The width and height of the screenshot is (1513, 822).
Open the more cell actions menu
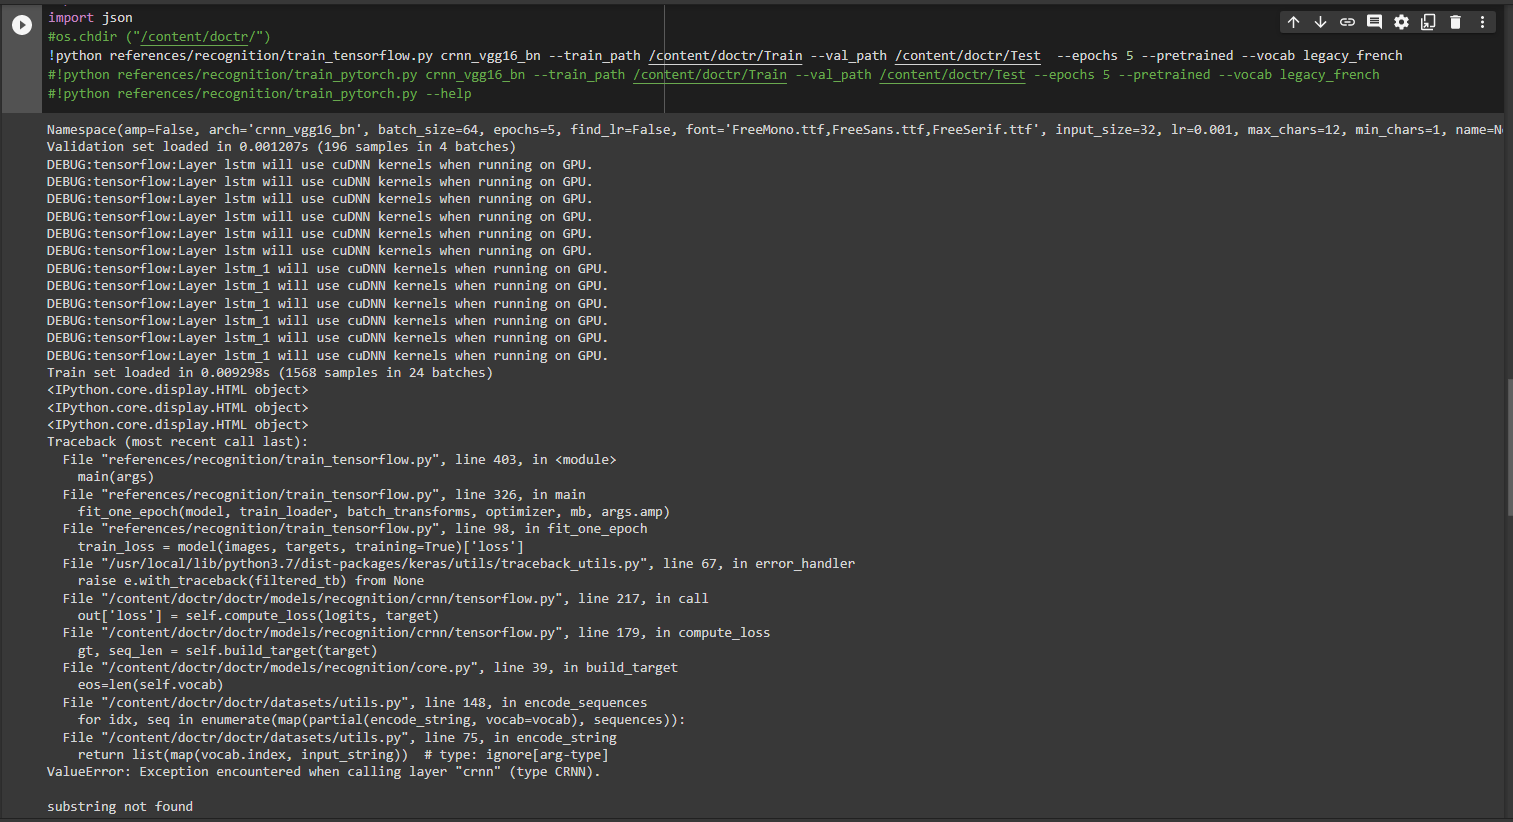click(1481, 21)
